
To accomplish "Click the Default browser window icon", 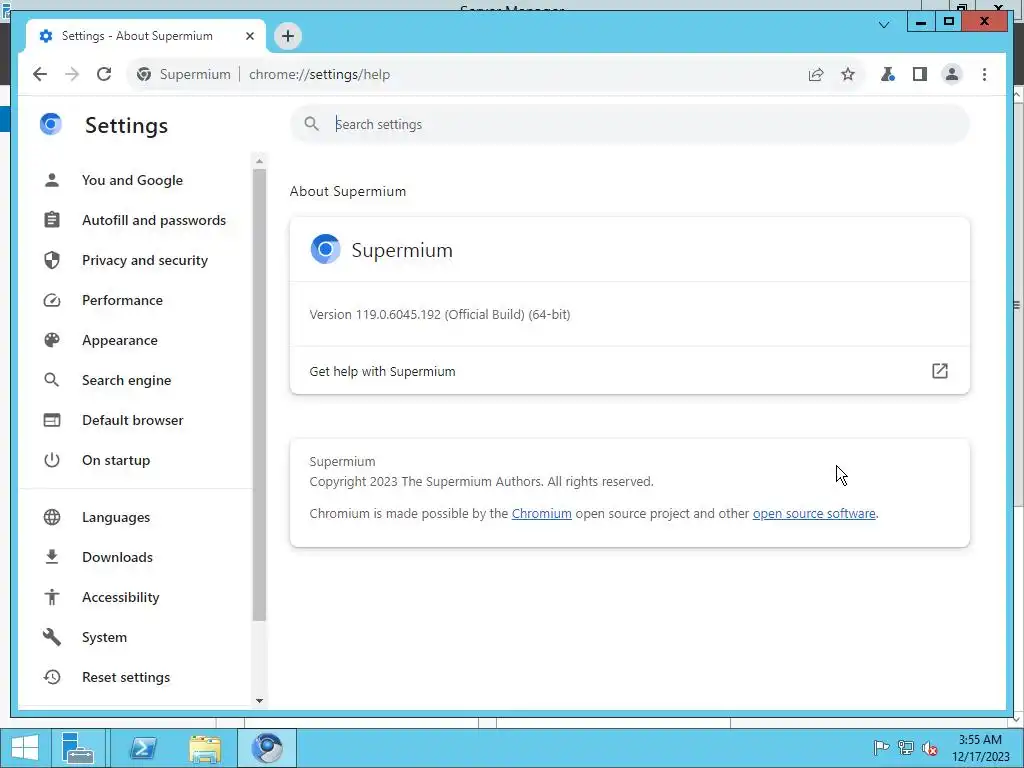I will [52, 420].
